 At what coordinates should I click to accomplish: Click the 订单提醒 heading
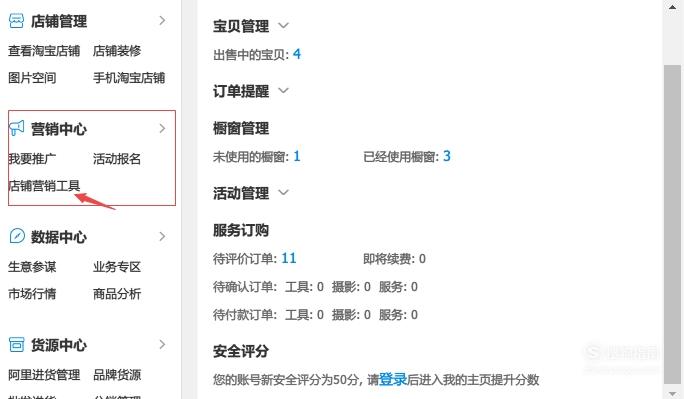point(241,91)
